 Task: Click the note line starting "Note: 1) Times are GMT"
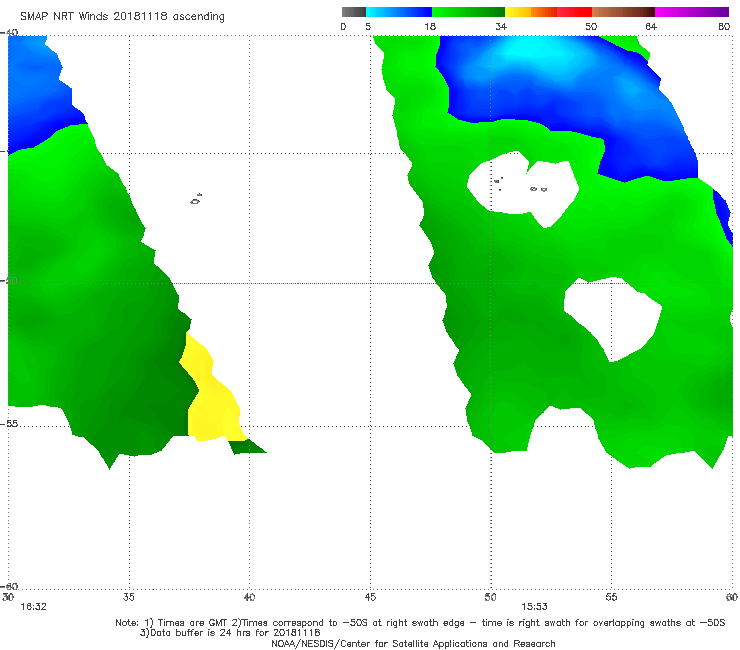tap(420, 623)
